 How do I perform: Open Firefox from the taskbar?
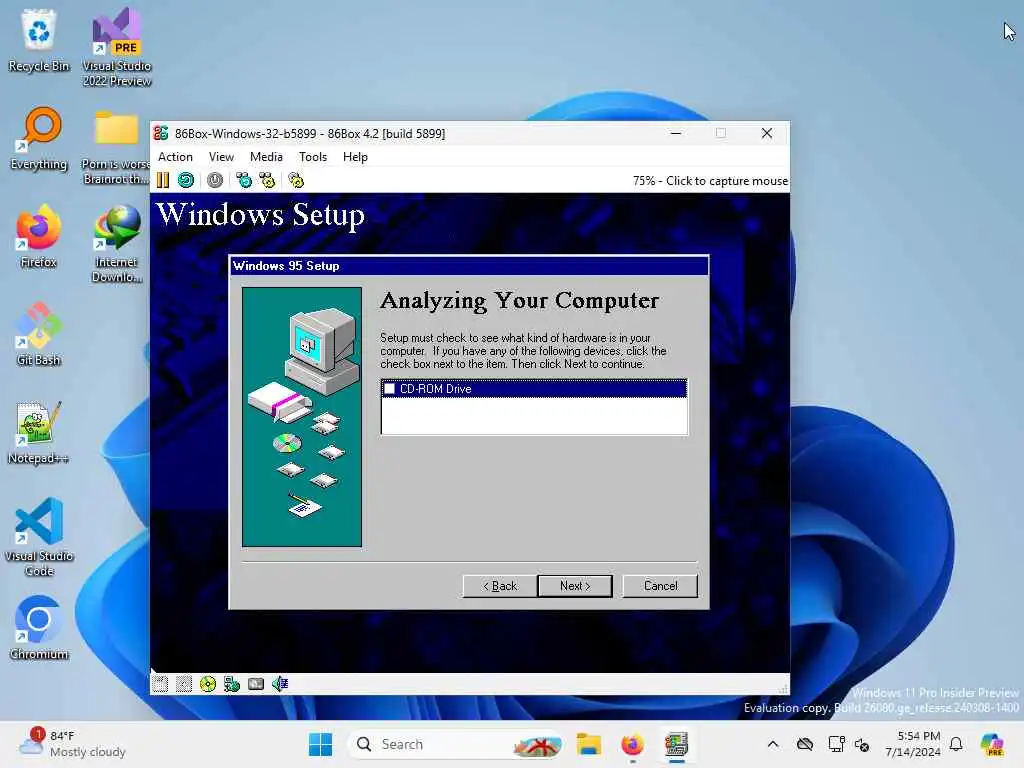tap(632, 744)
